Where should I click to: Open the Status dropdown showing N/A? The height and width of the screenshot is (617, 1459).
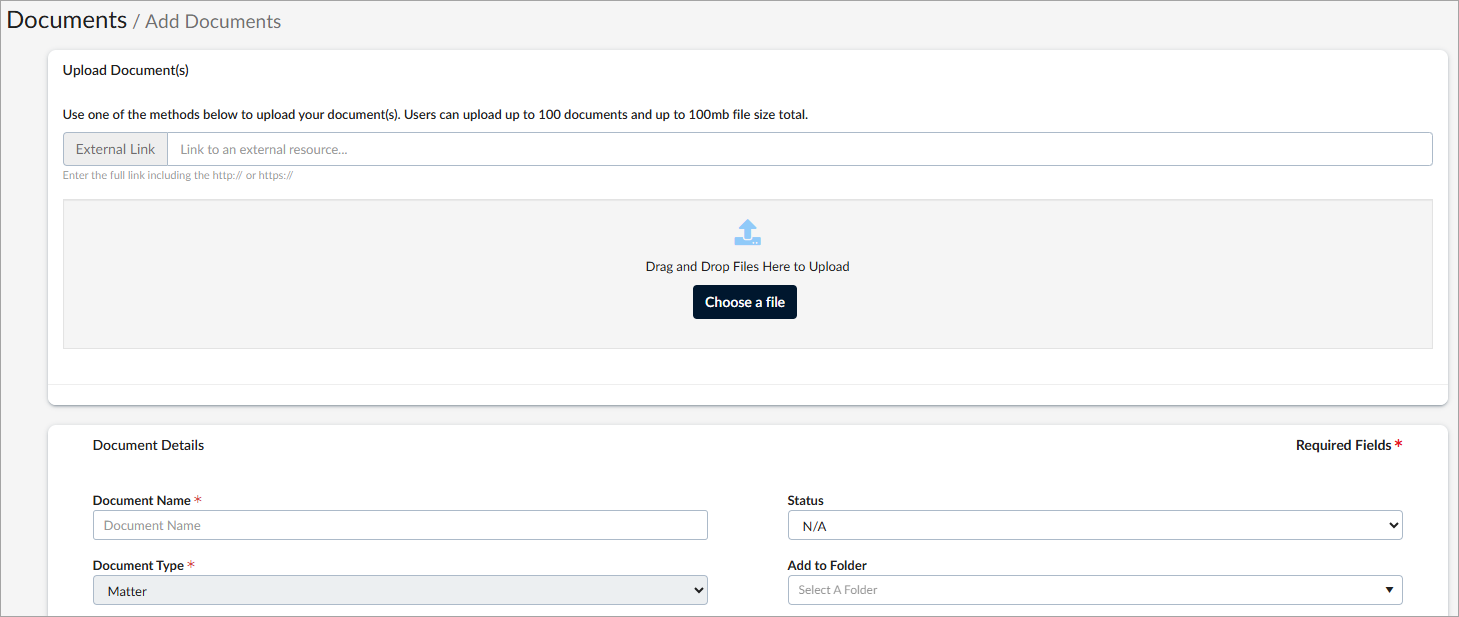1094,525
